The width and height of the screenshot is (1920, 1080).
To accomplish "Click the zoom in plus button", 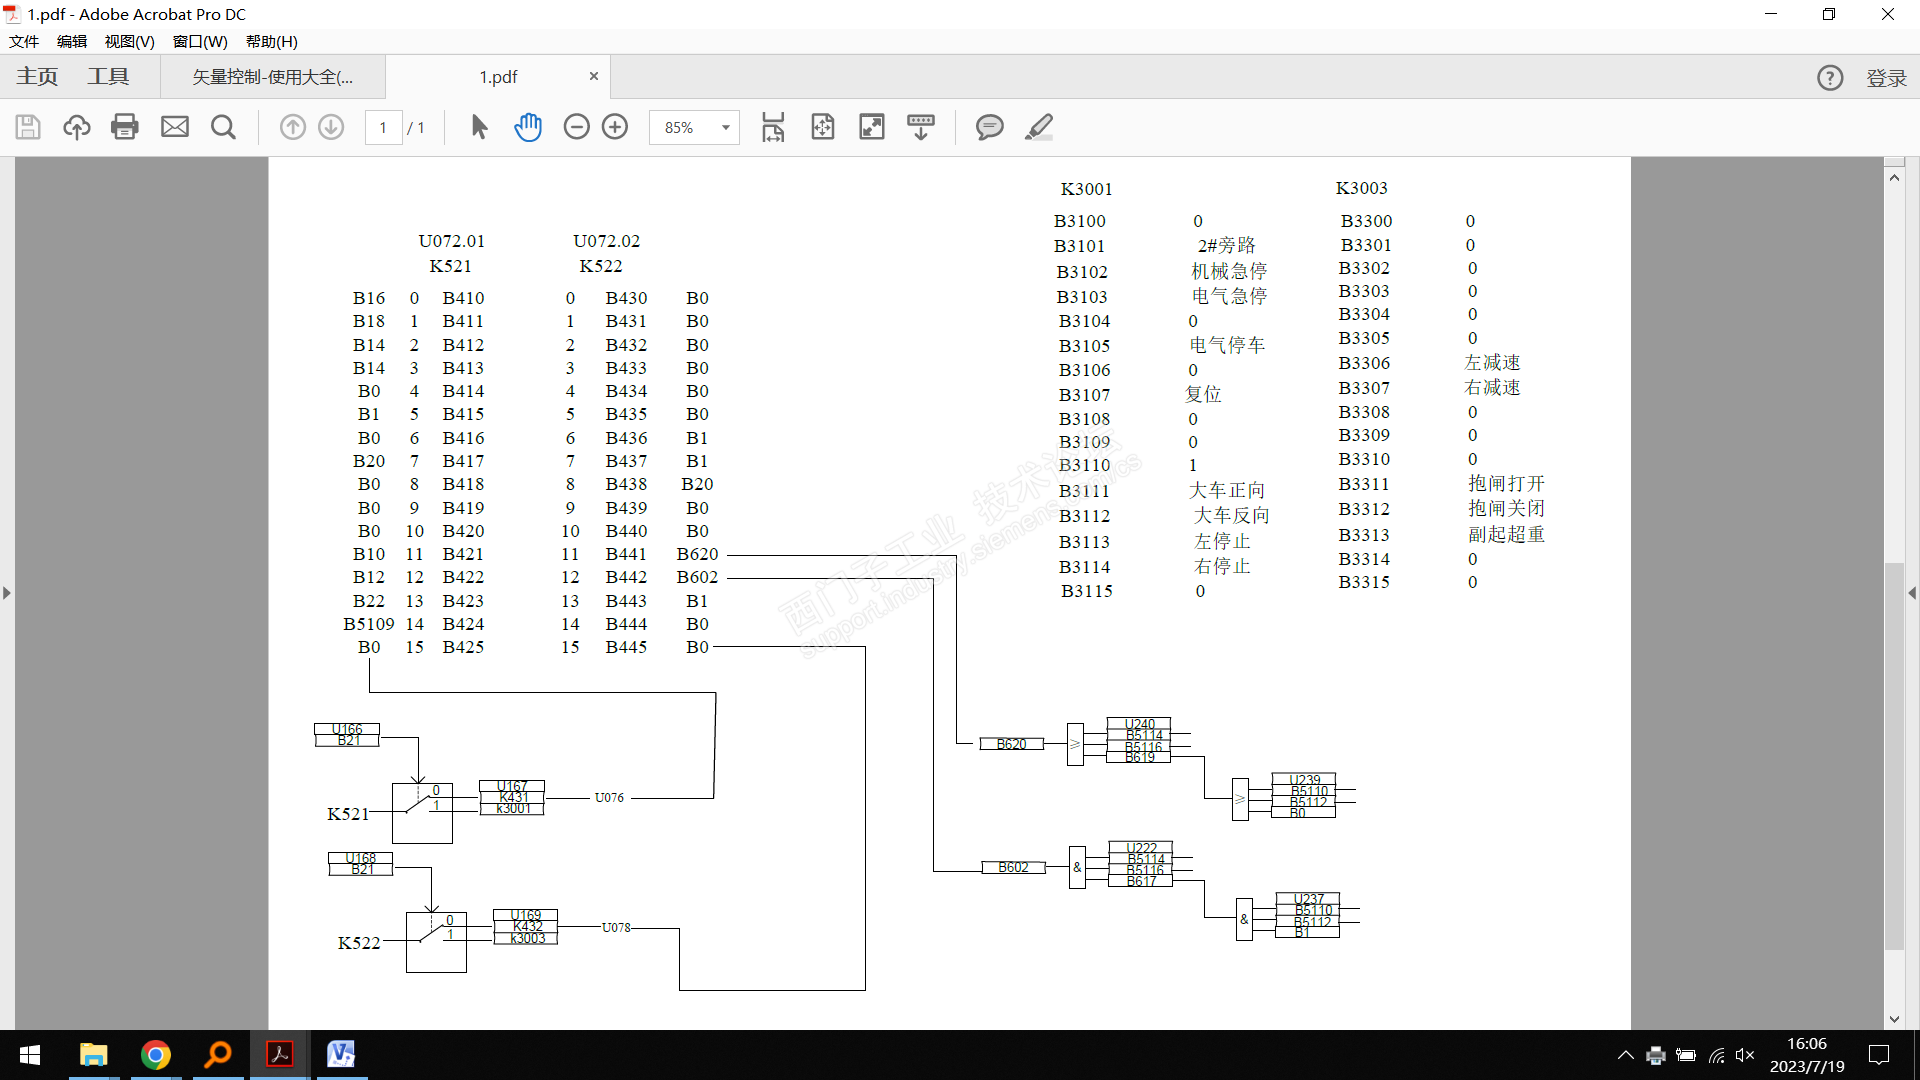I will click(x=615, y=127).
